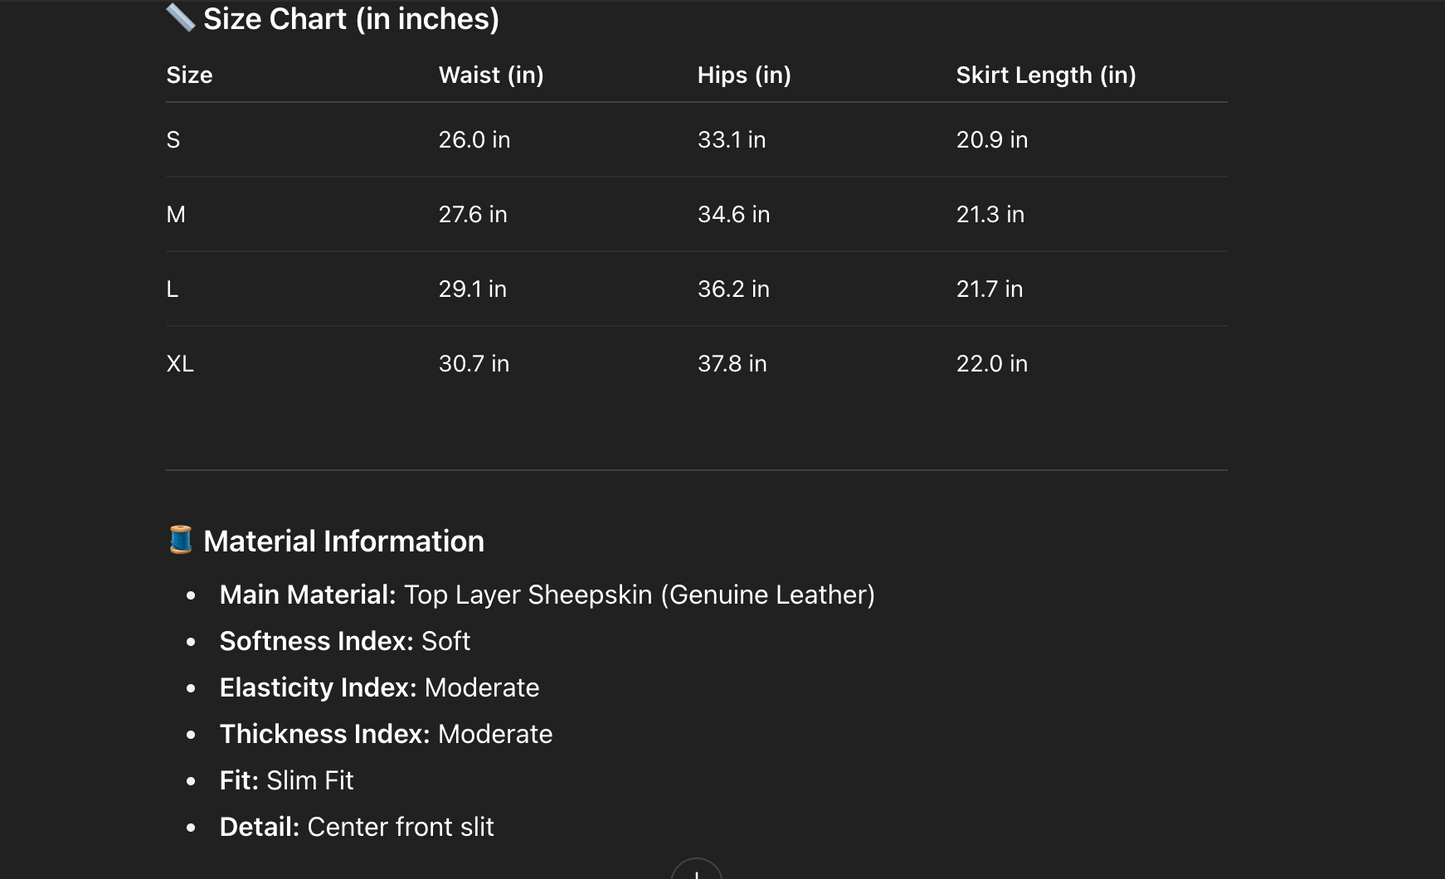The width and height of the screenshot is (1445, 879).
Task: Click the 34.6 in hips value
Action: 733,214
